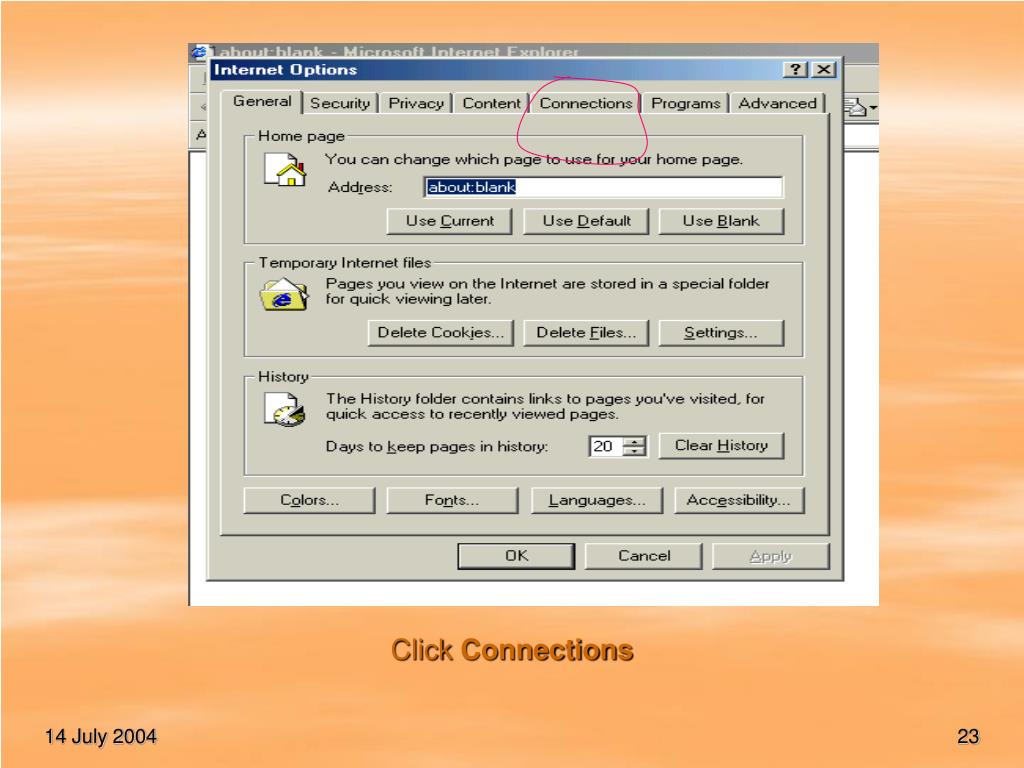Screen dimensions: 1024x768
Task: Go to the Programs tab
Action: pyautogui.click(x=686, y=103)
